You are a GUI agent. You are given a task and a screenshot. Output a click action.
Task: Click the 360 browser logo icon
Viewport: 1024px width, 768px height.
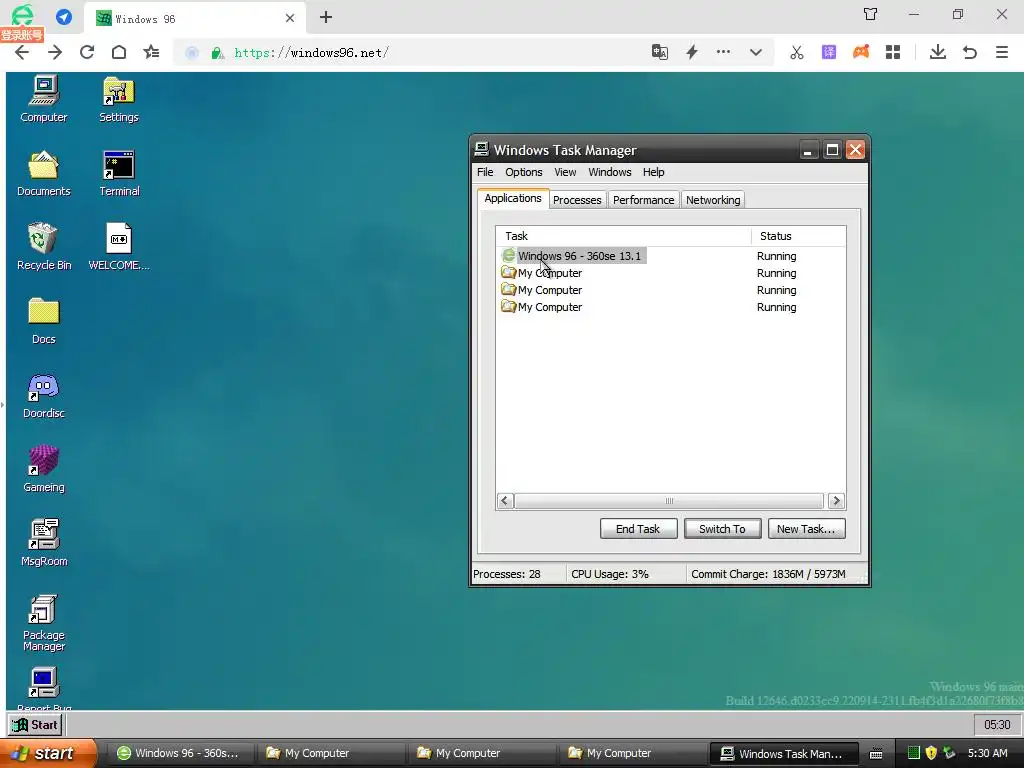22,14
